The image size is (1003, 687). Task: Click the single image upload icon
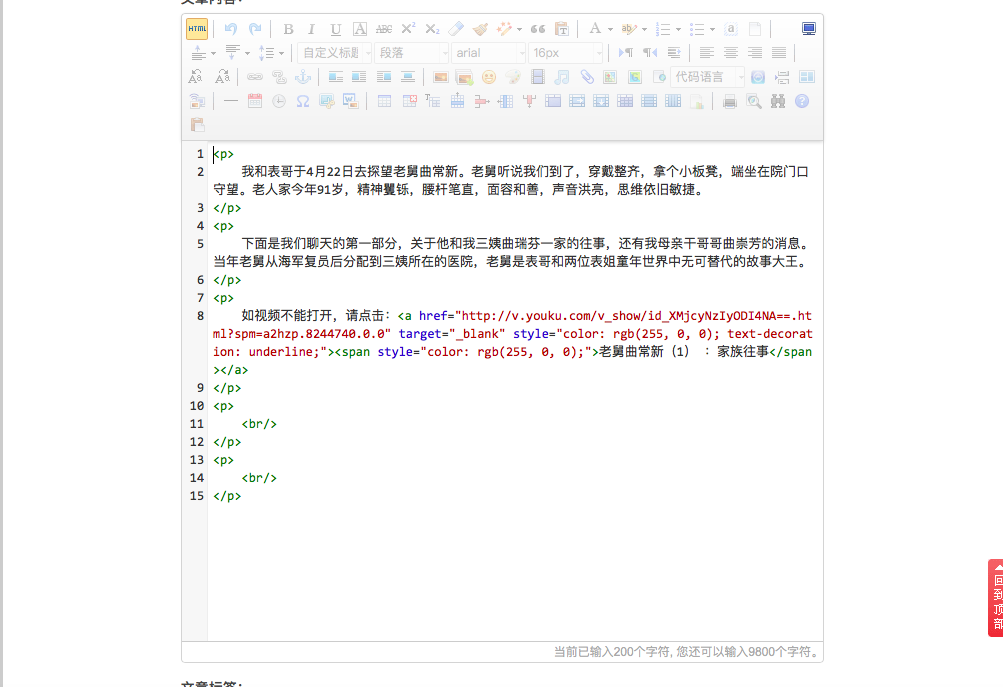441,77
